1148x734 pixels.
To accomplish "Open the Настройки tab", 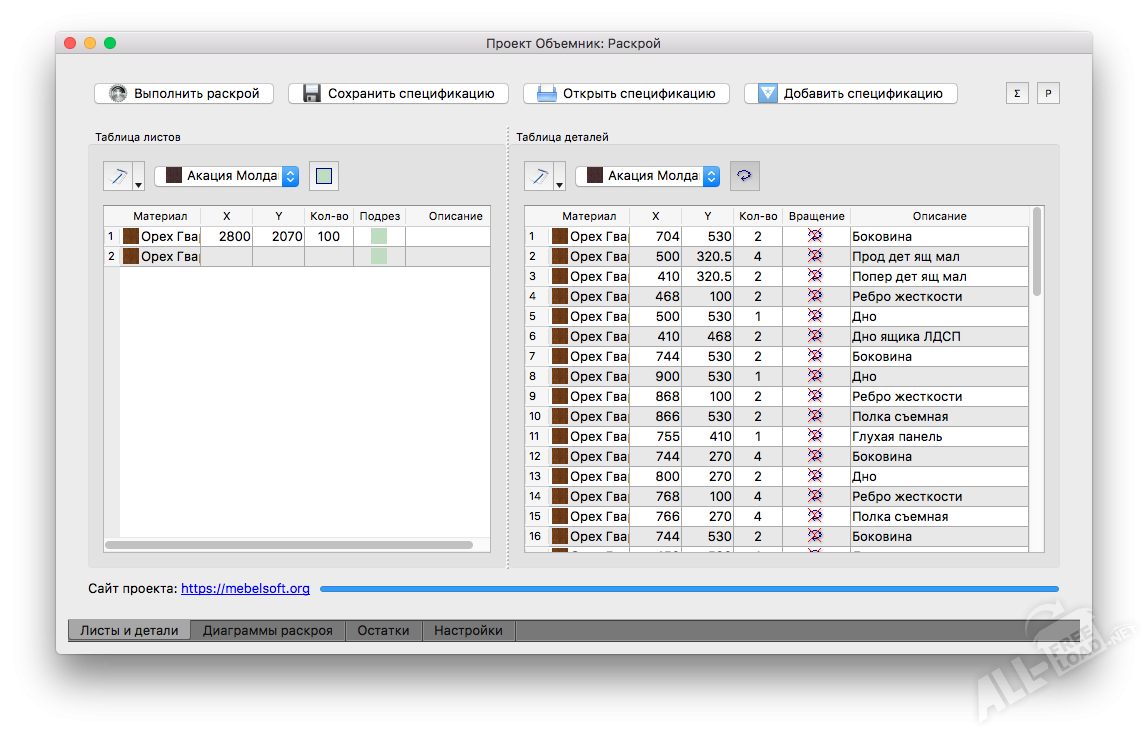I will [468, 631].
